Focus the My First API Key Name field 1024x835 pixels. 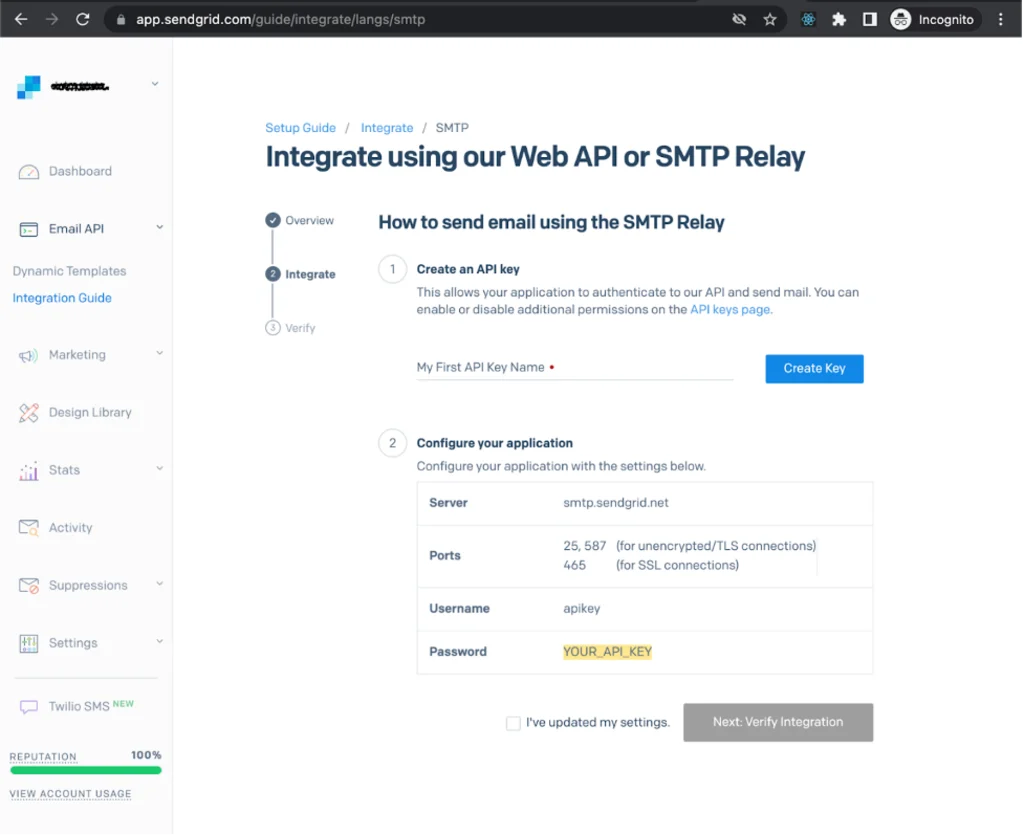pos(575,368)
